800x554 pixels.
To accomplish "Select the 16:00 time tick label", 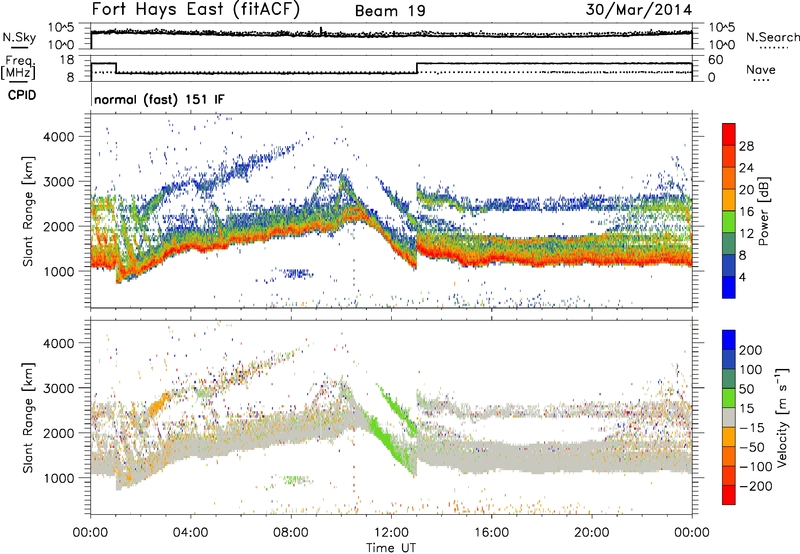I will 491,533.
